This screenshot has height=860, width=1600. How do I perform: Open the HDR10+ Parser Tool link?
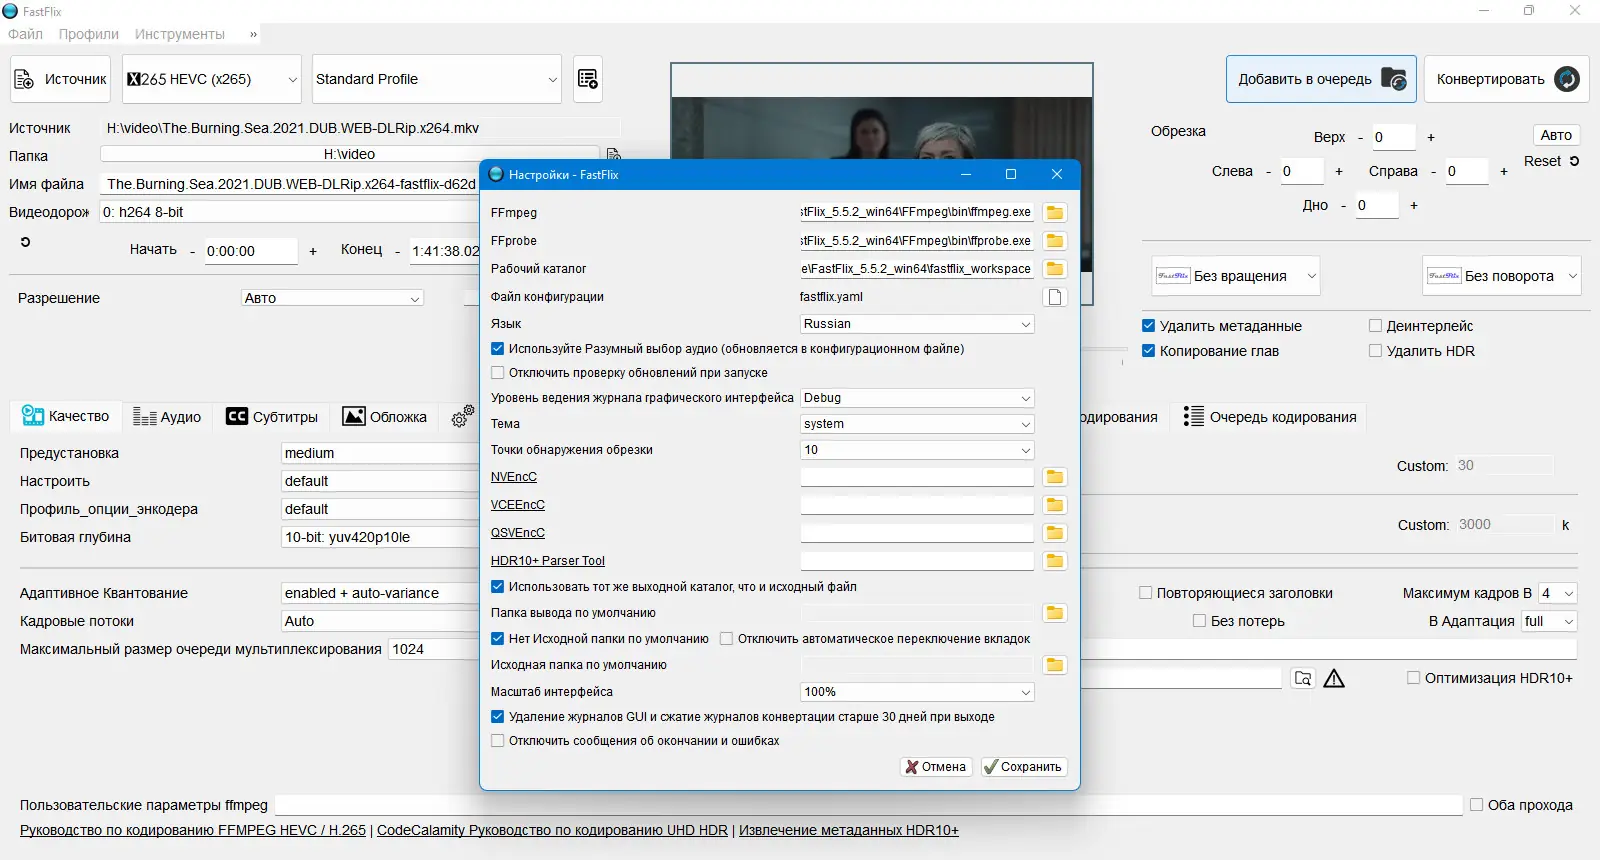pos(548,561)
